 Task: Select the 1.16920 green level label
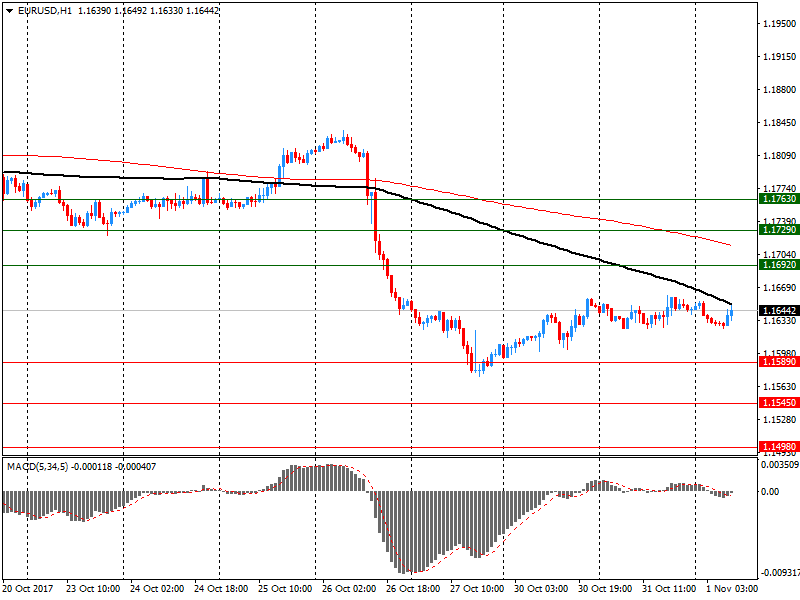click(779, 265)
